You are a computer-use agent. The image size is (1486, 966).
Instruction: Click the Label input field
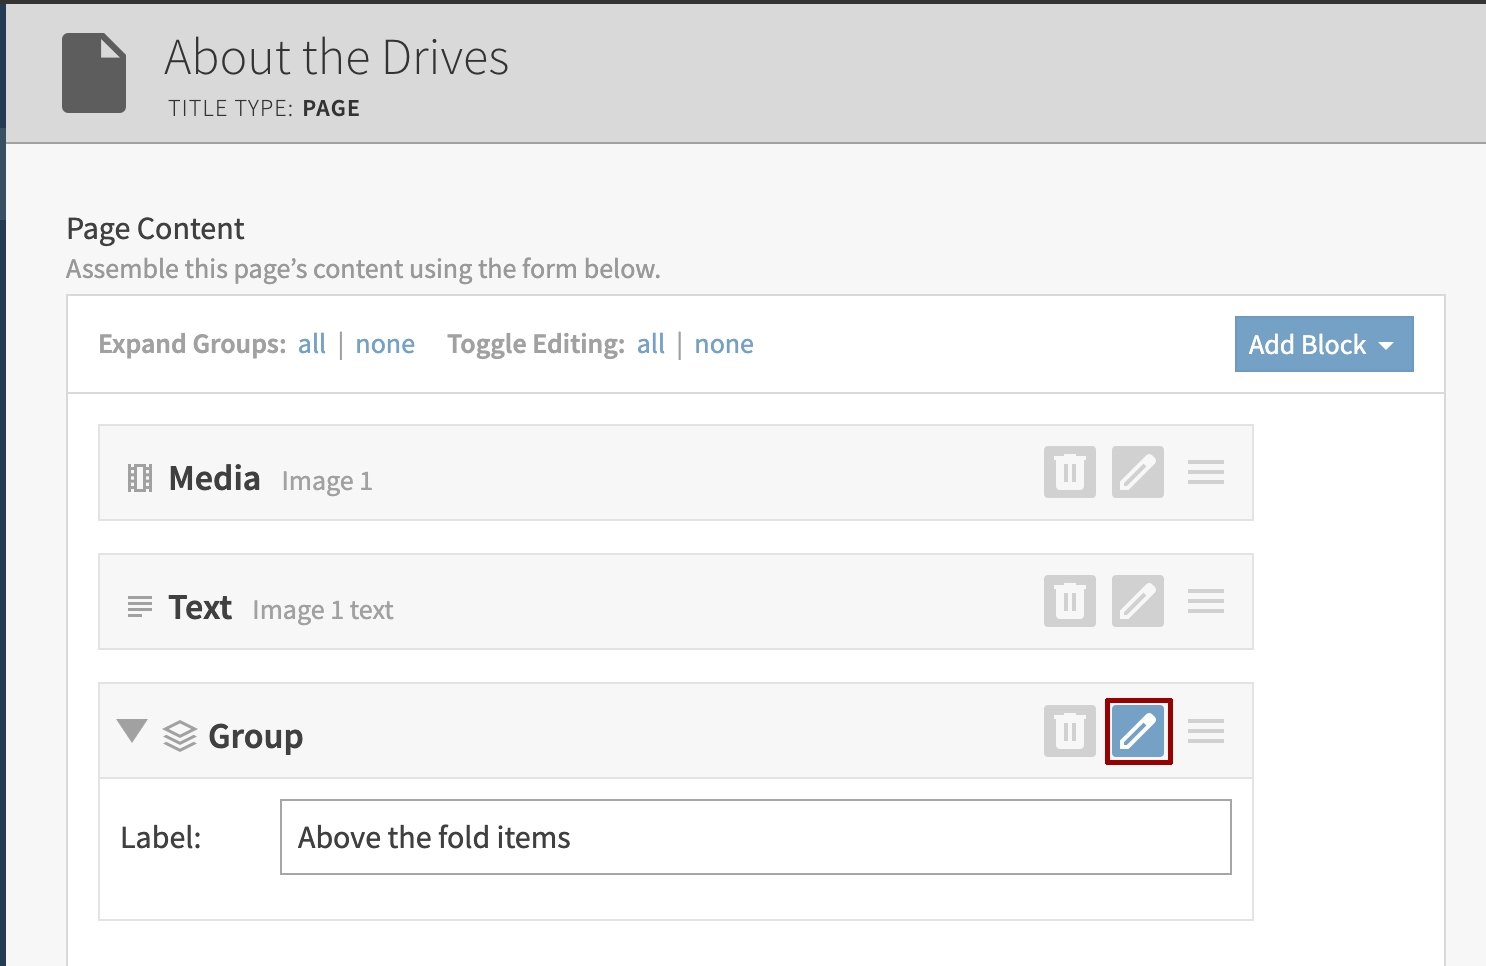755,837
